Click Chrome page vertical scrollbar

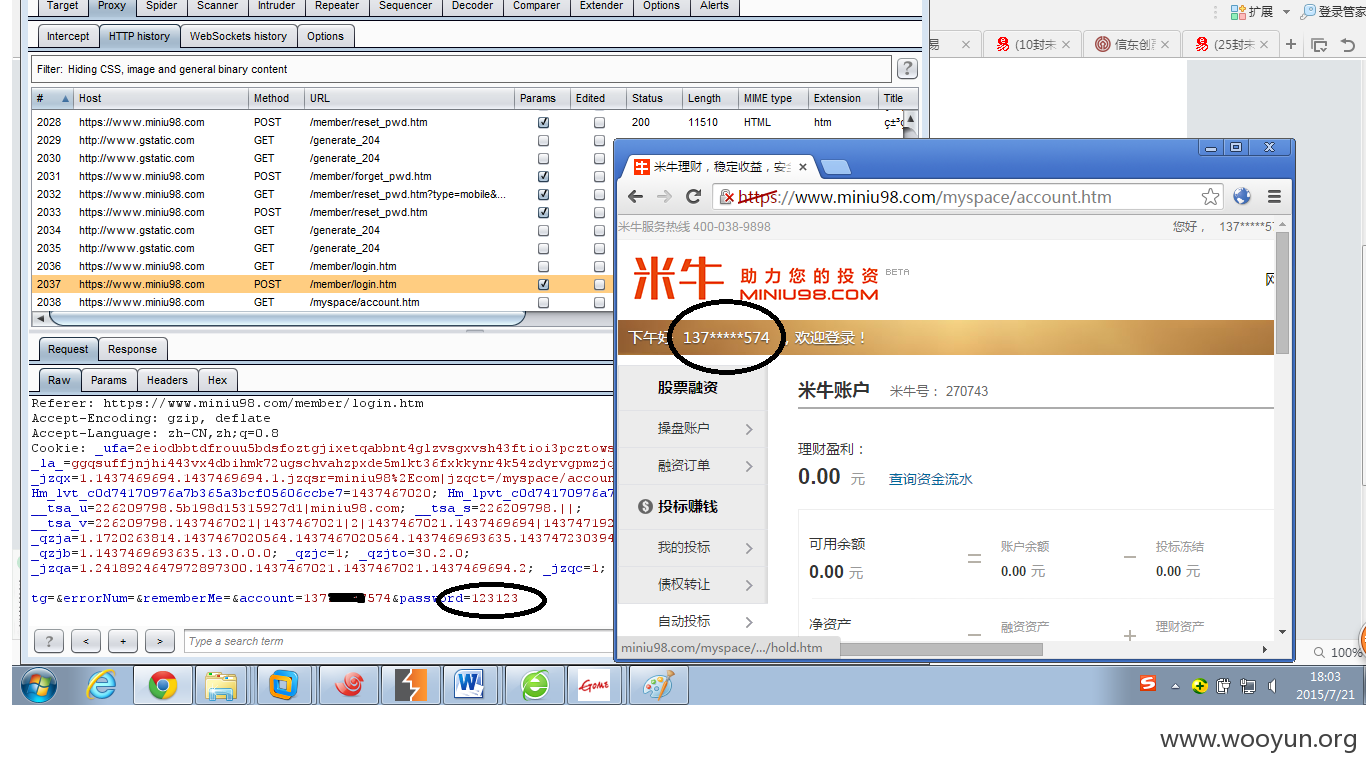(x=1282, y=292)
